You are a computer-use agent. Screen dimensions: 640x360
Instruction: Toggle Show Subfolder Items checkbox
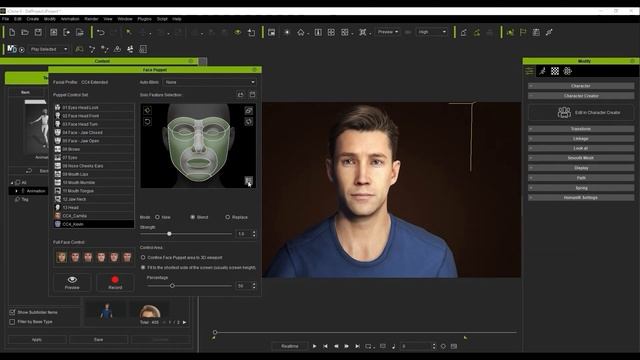click(12, 312)
